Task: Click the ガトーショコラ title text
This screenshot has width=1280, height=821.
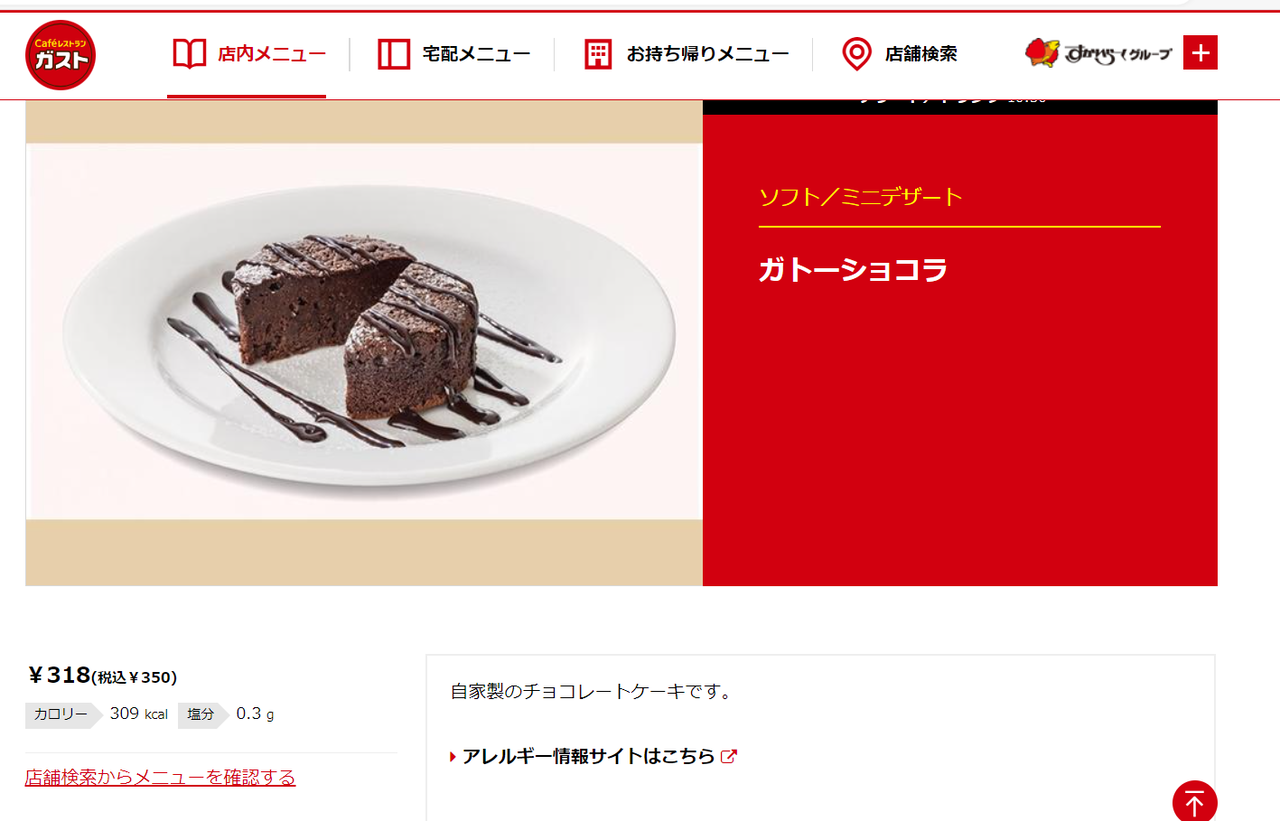Action: [853, 270]
